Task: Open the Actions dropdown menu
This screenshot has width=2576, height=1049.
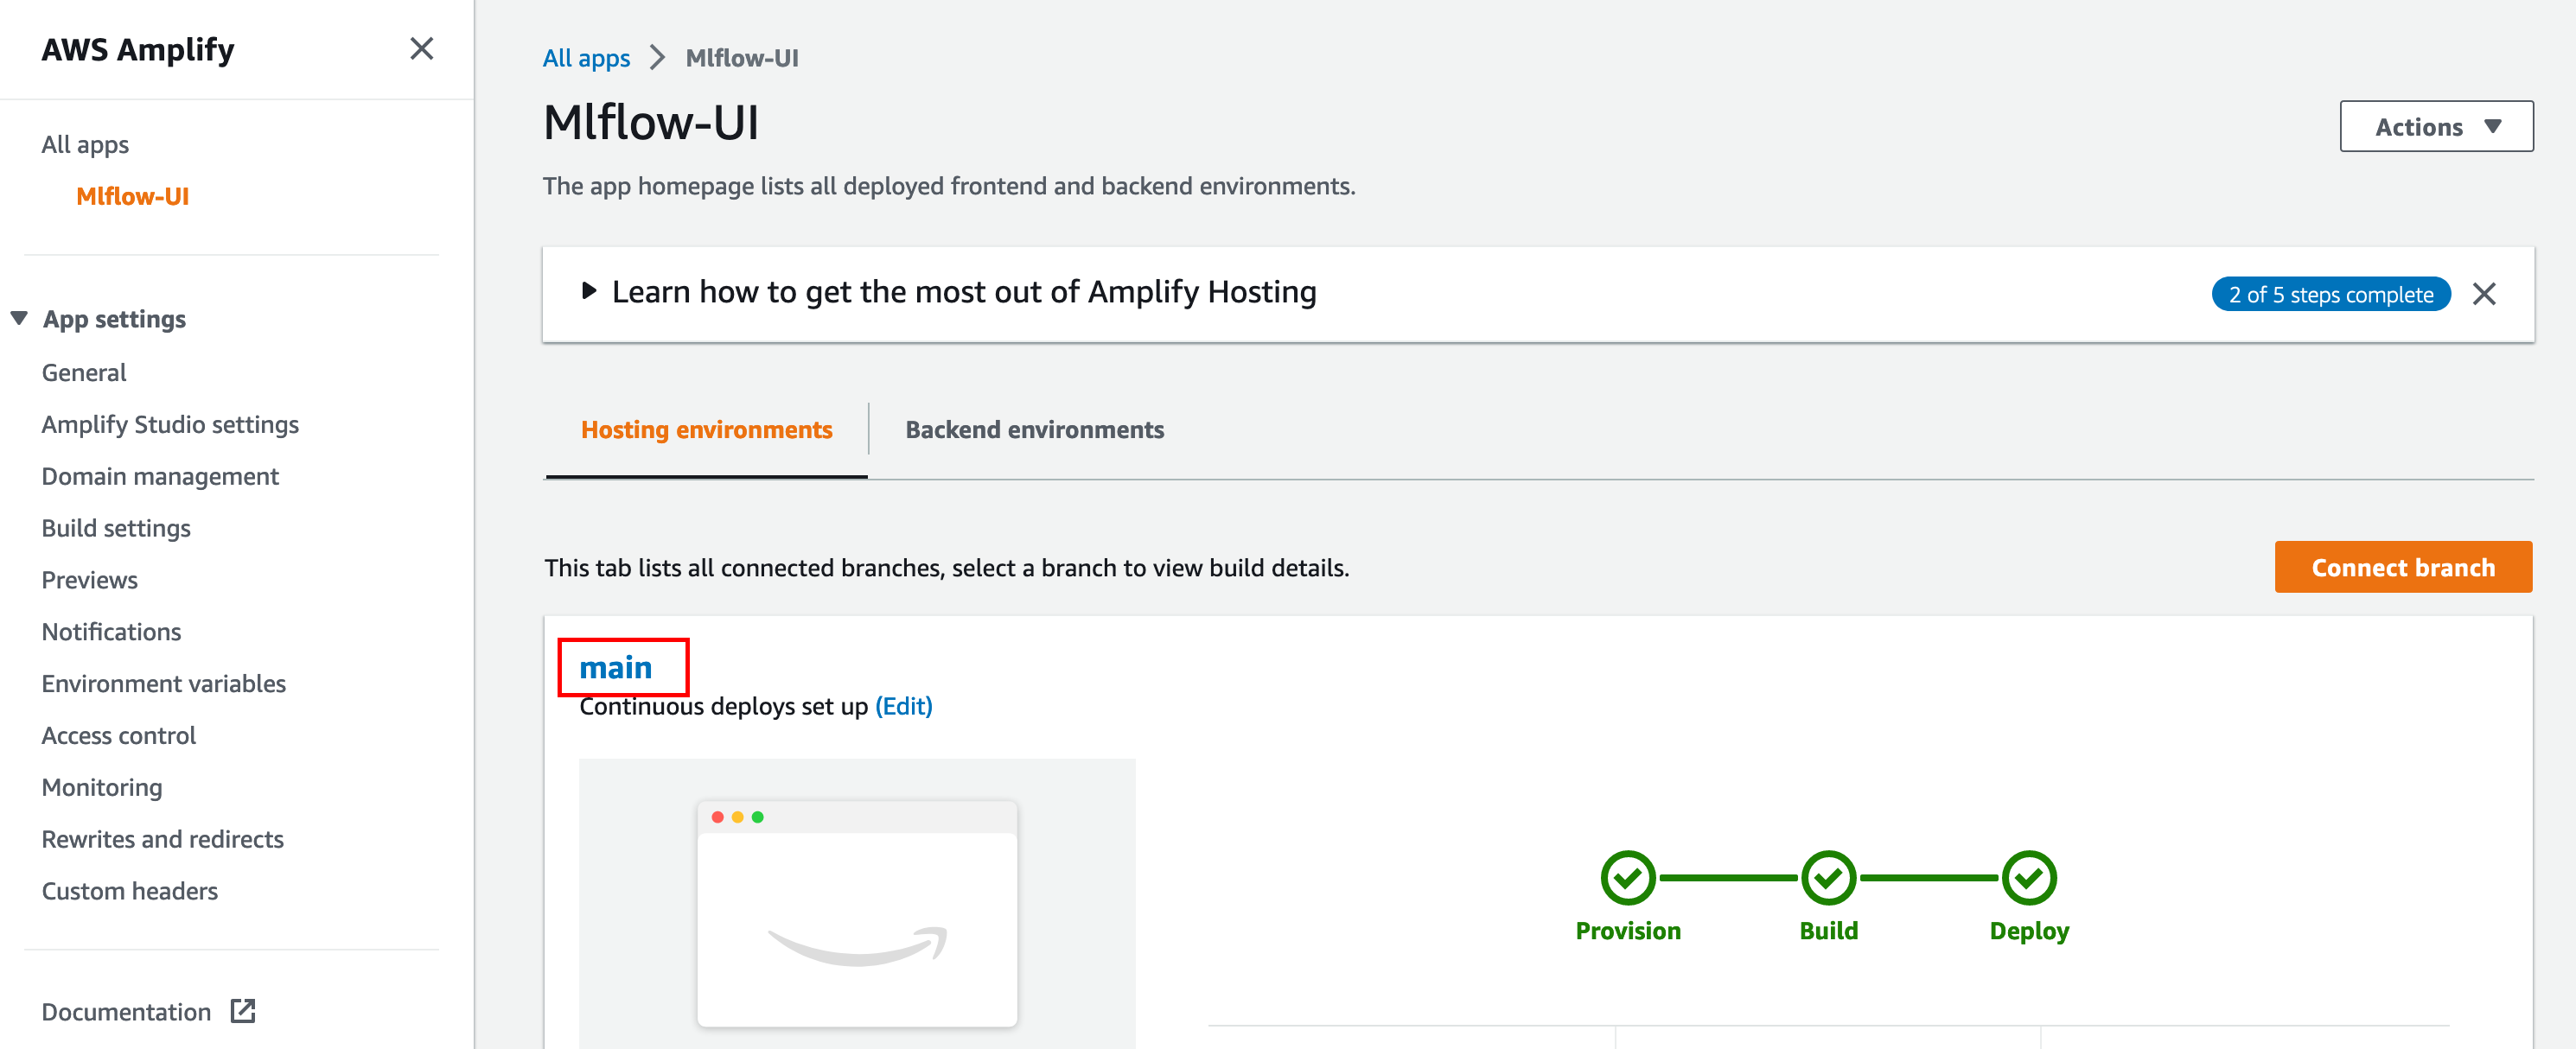Action: [x=2436, y=126]
